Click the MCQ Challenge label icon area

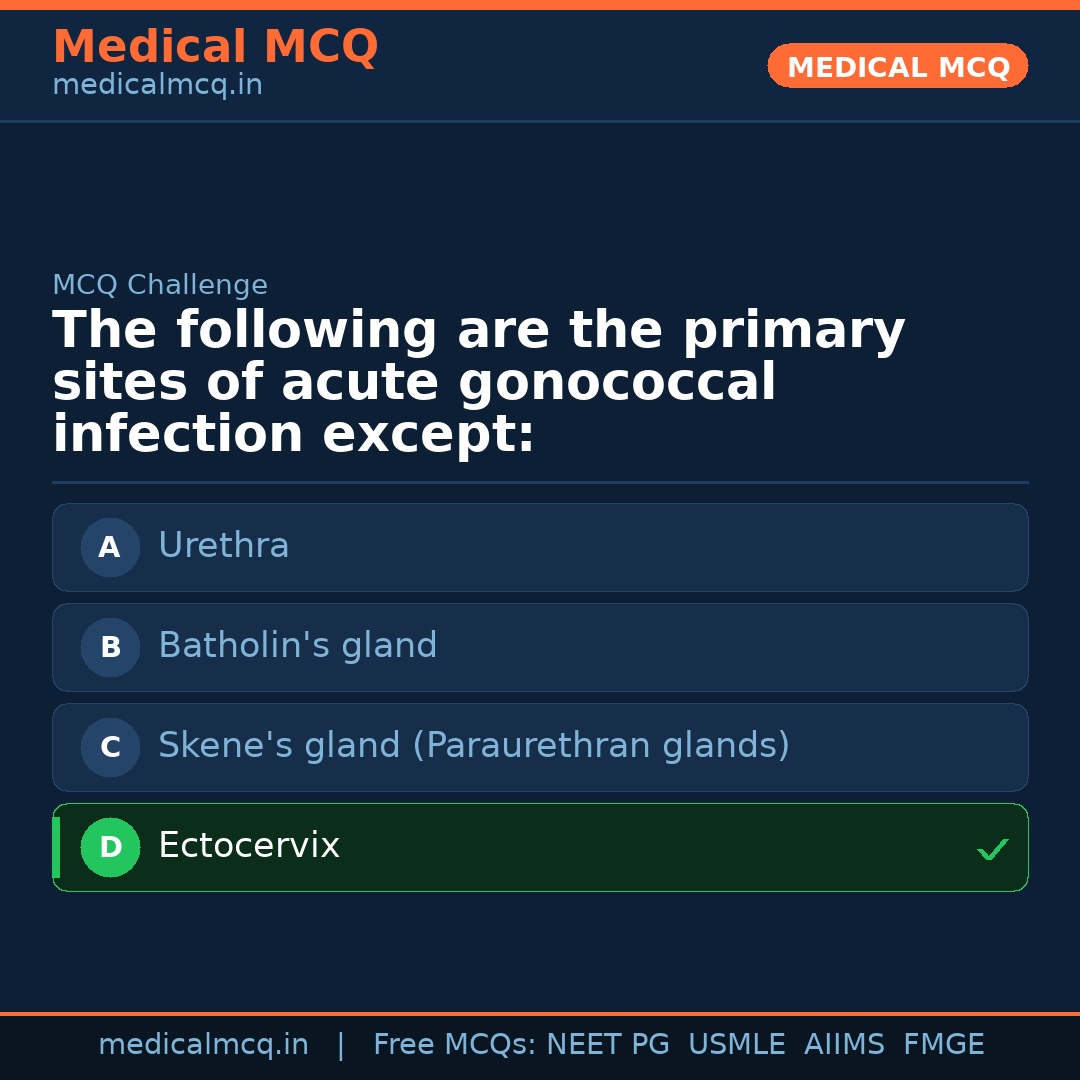click(x=160, y=285)
